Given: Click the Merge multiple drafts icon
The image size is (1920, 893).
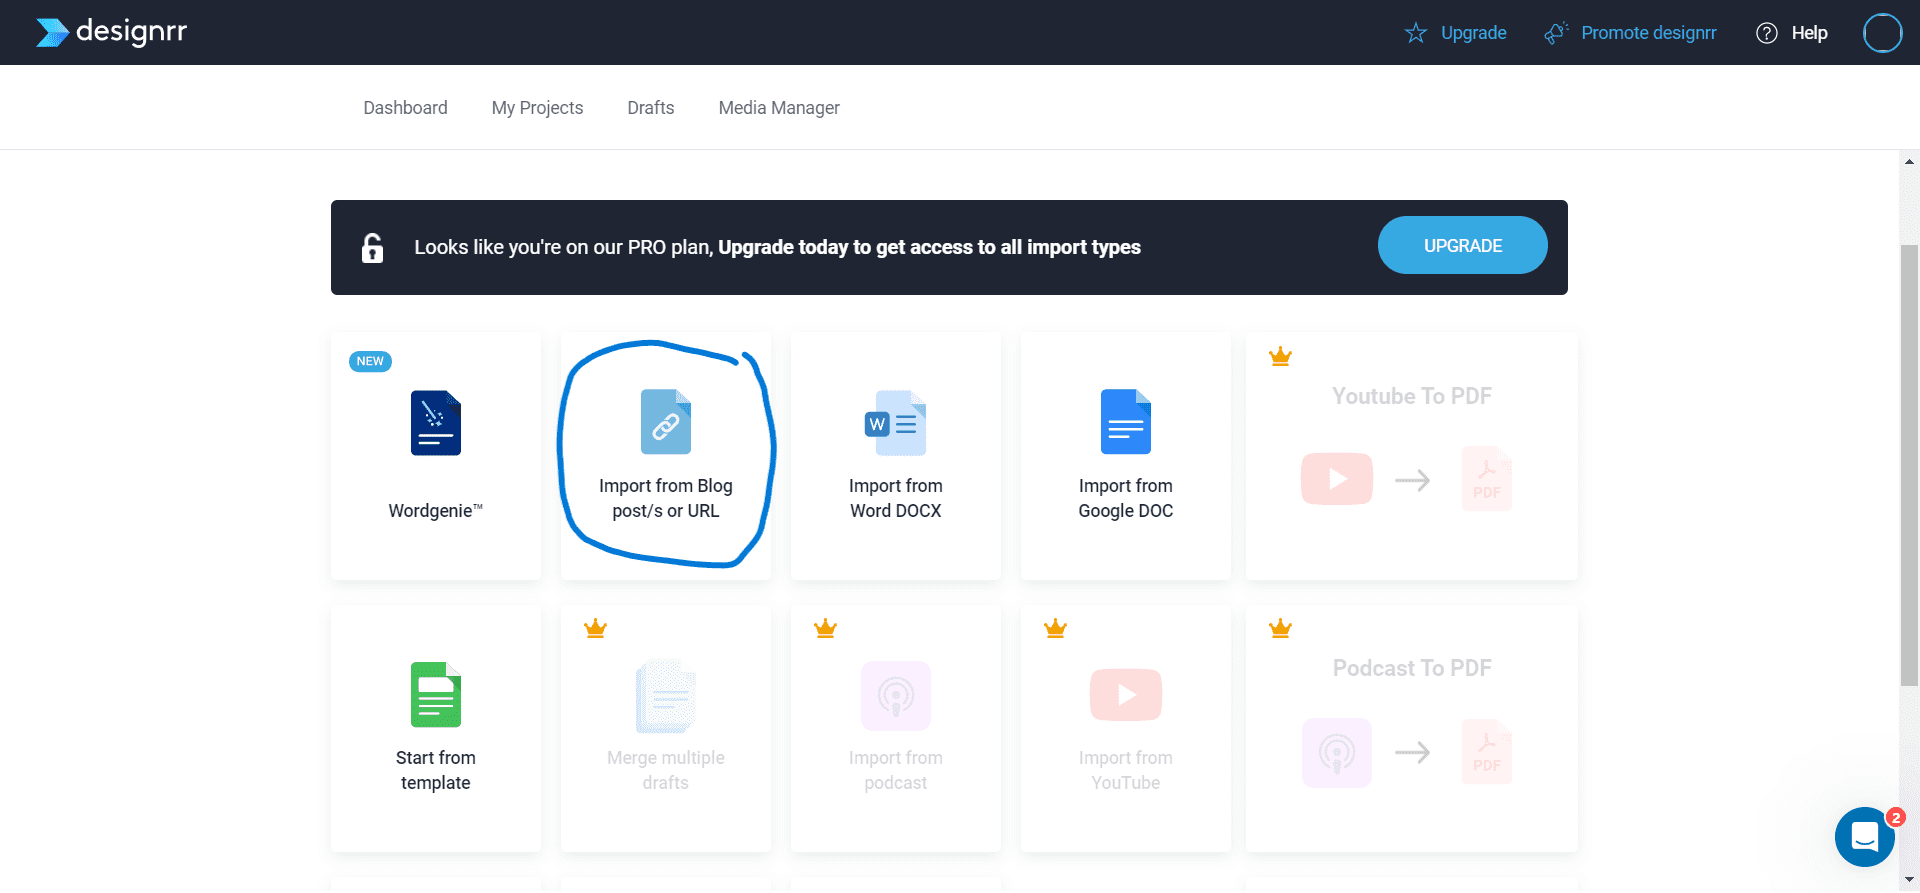Looking at the screenshot, I should 666,695.
